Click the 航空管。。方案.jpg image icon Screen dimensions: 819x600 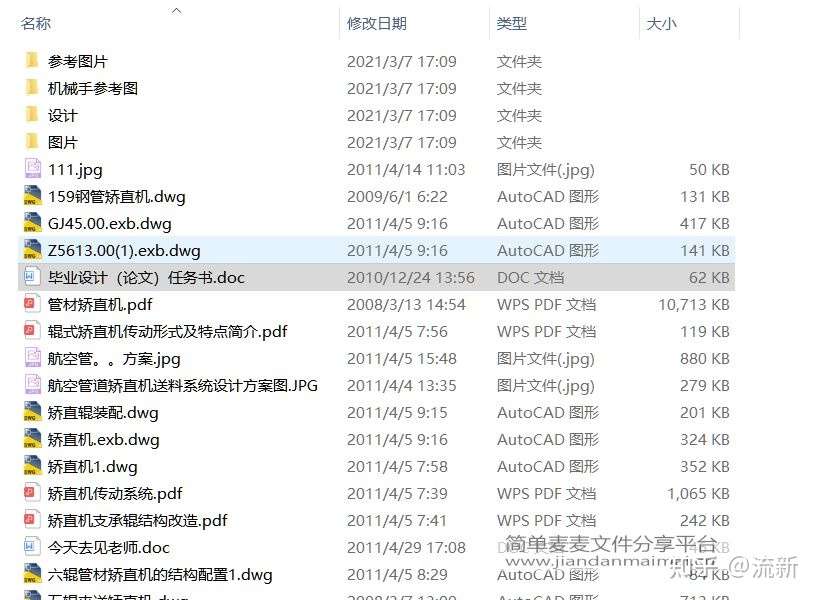coord(32,358)
